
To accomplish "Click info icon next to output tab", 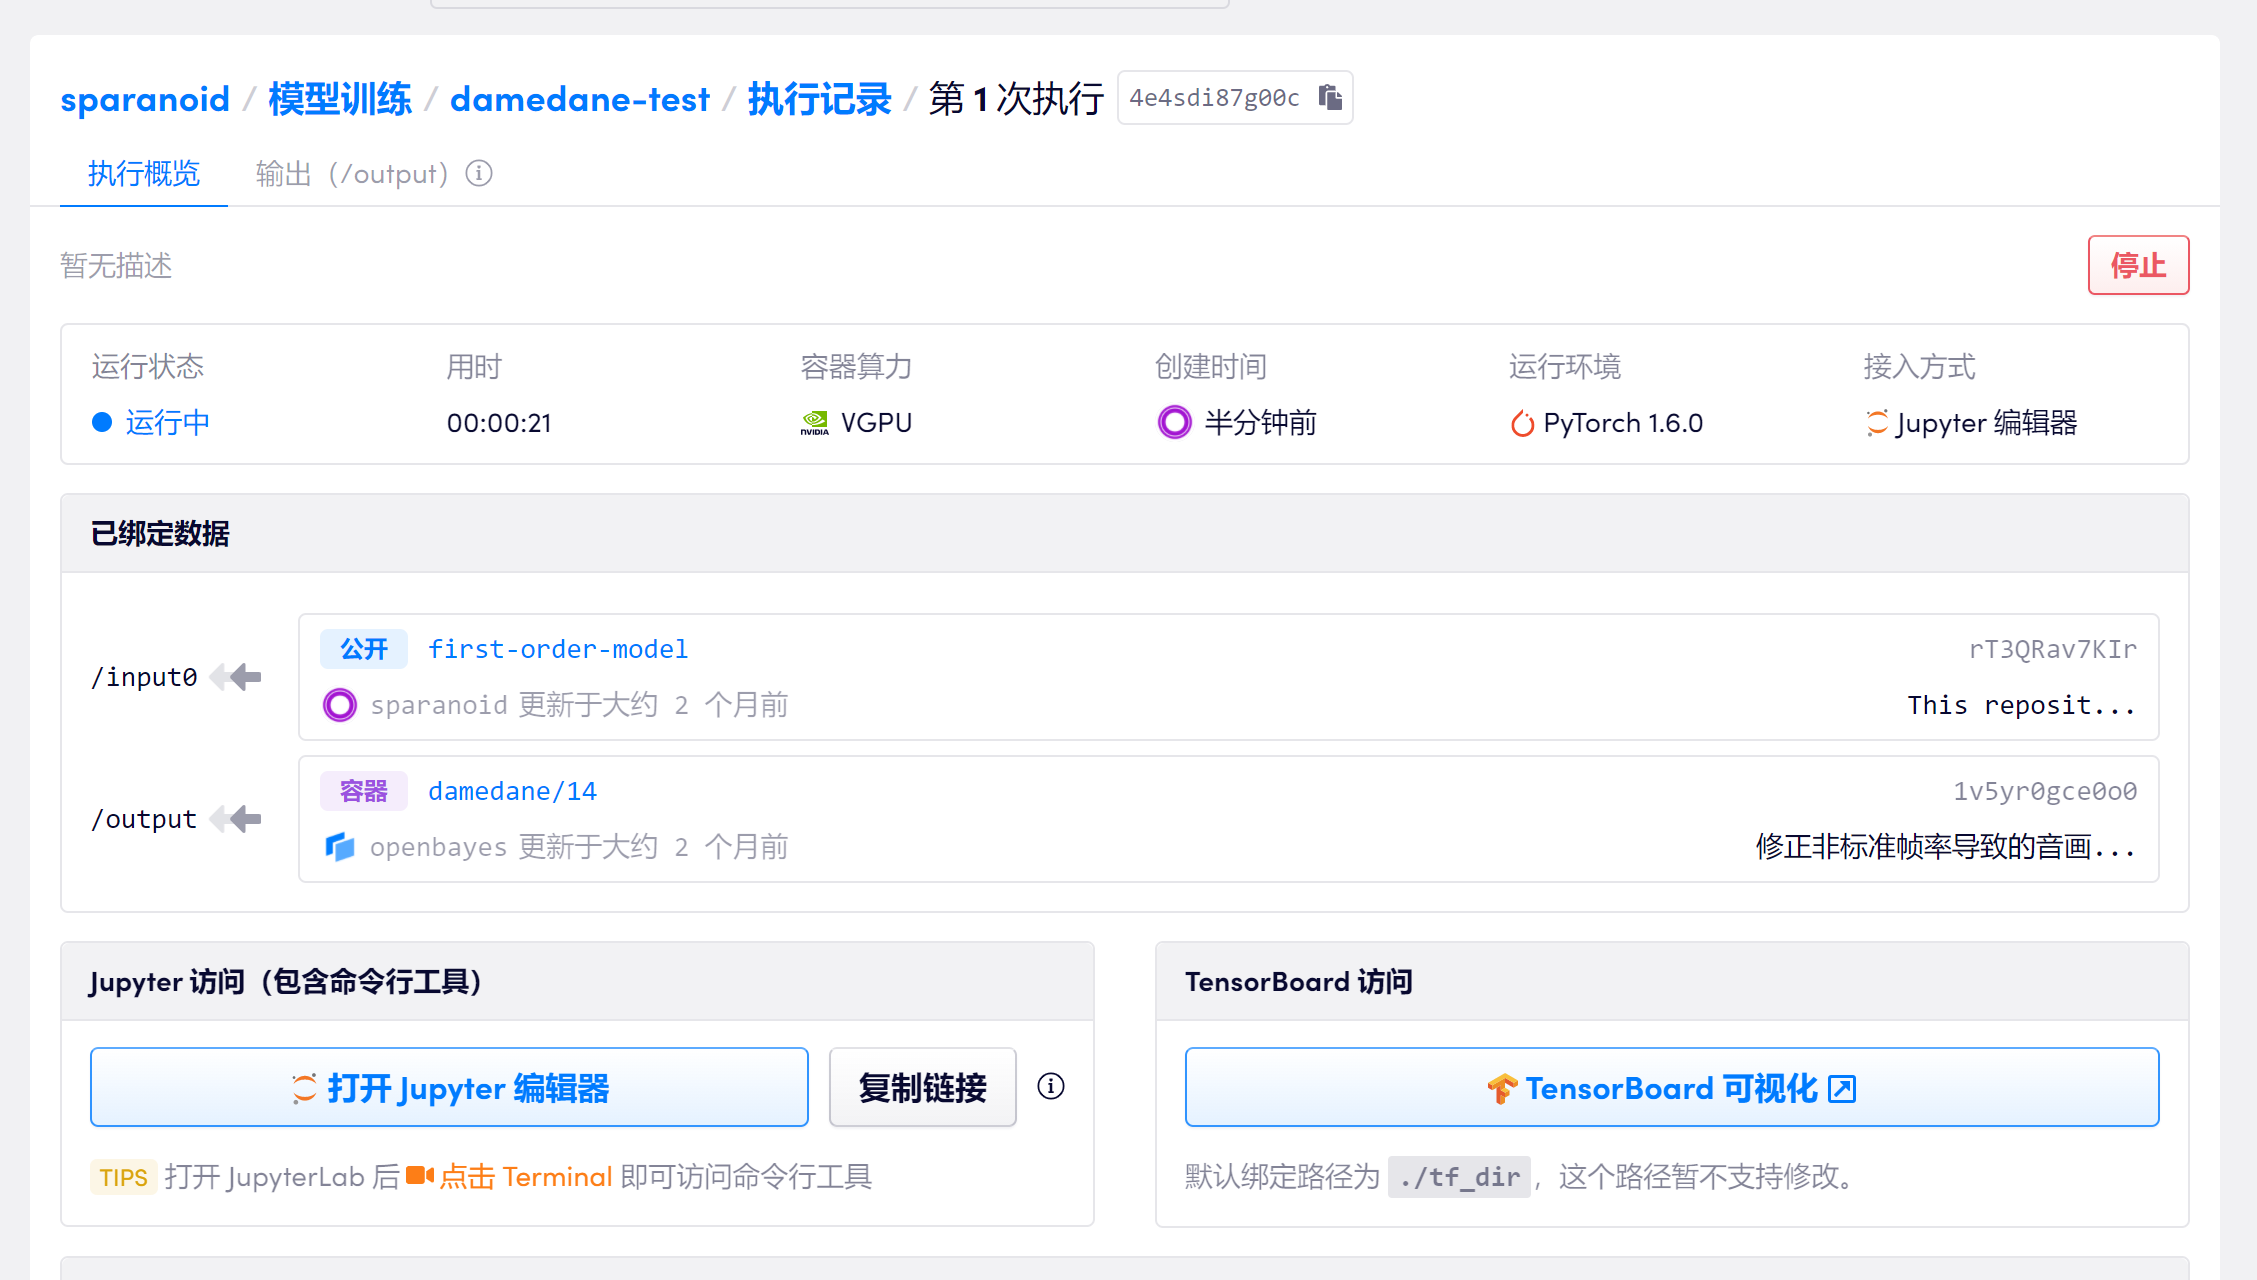I will point(479,174).
